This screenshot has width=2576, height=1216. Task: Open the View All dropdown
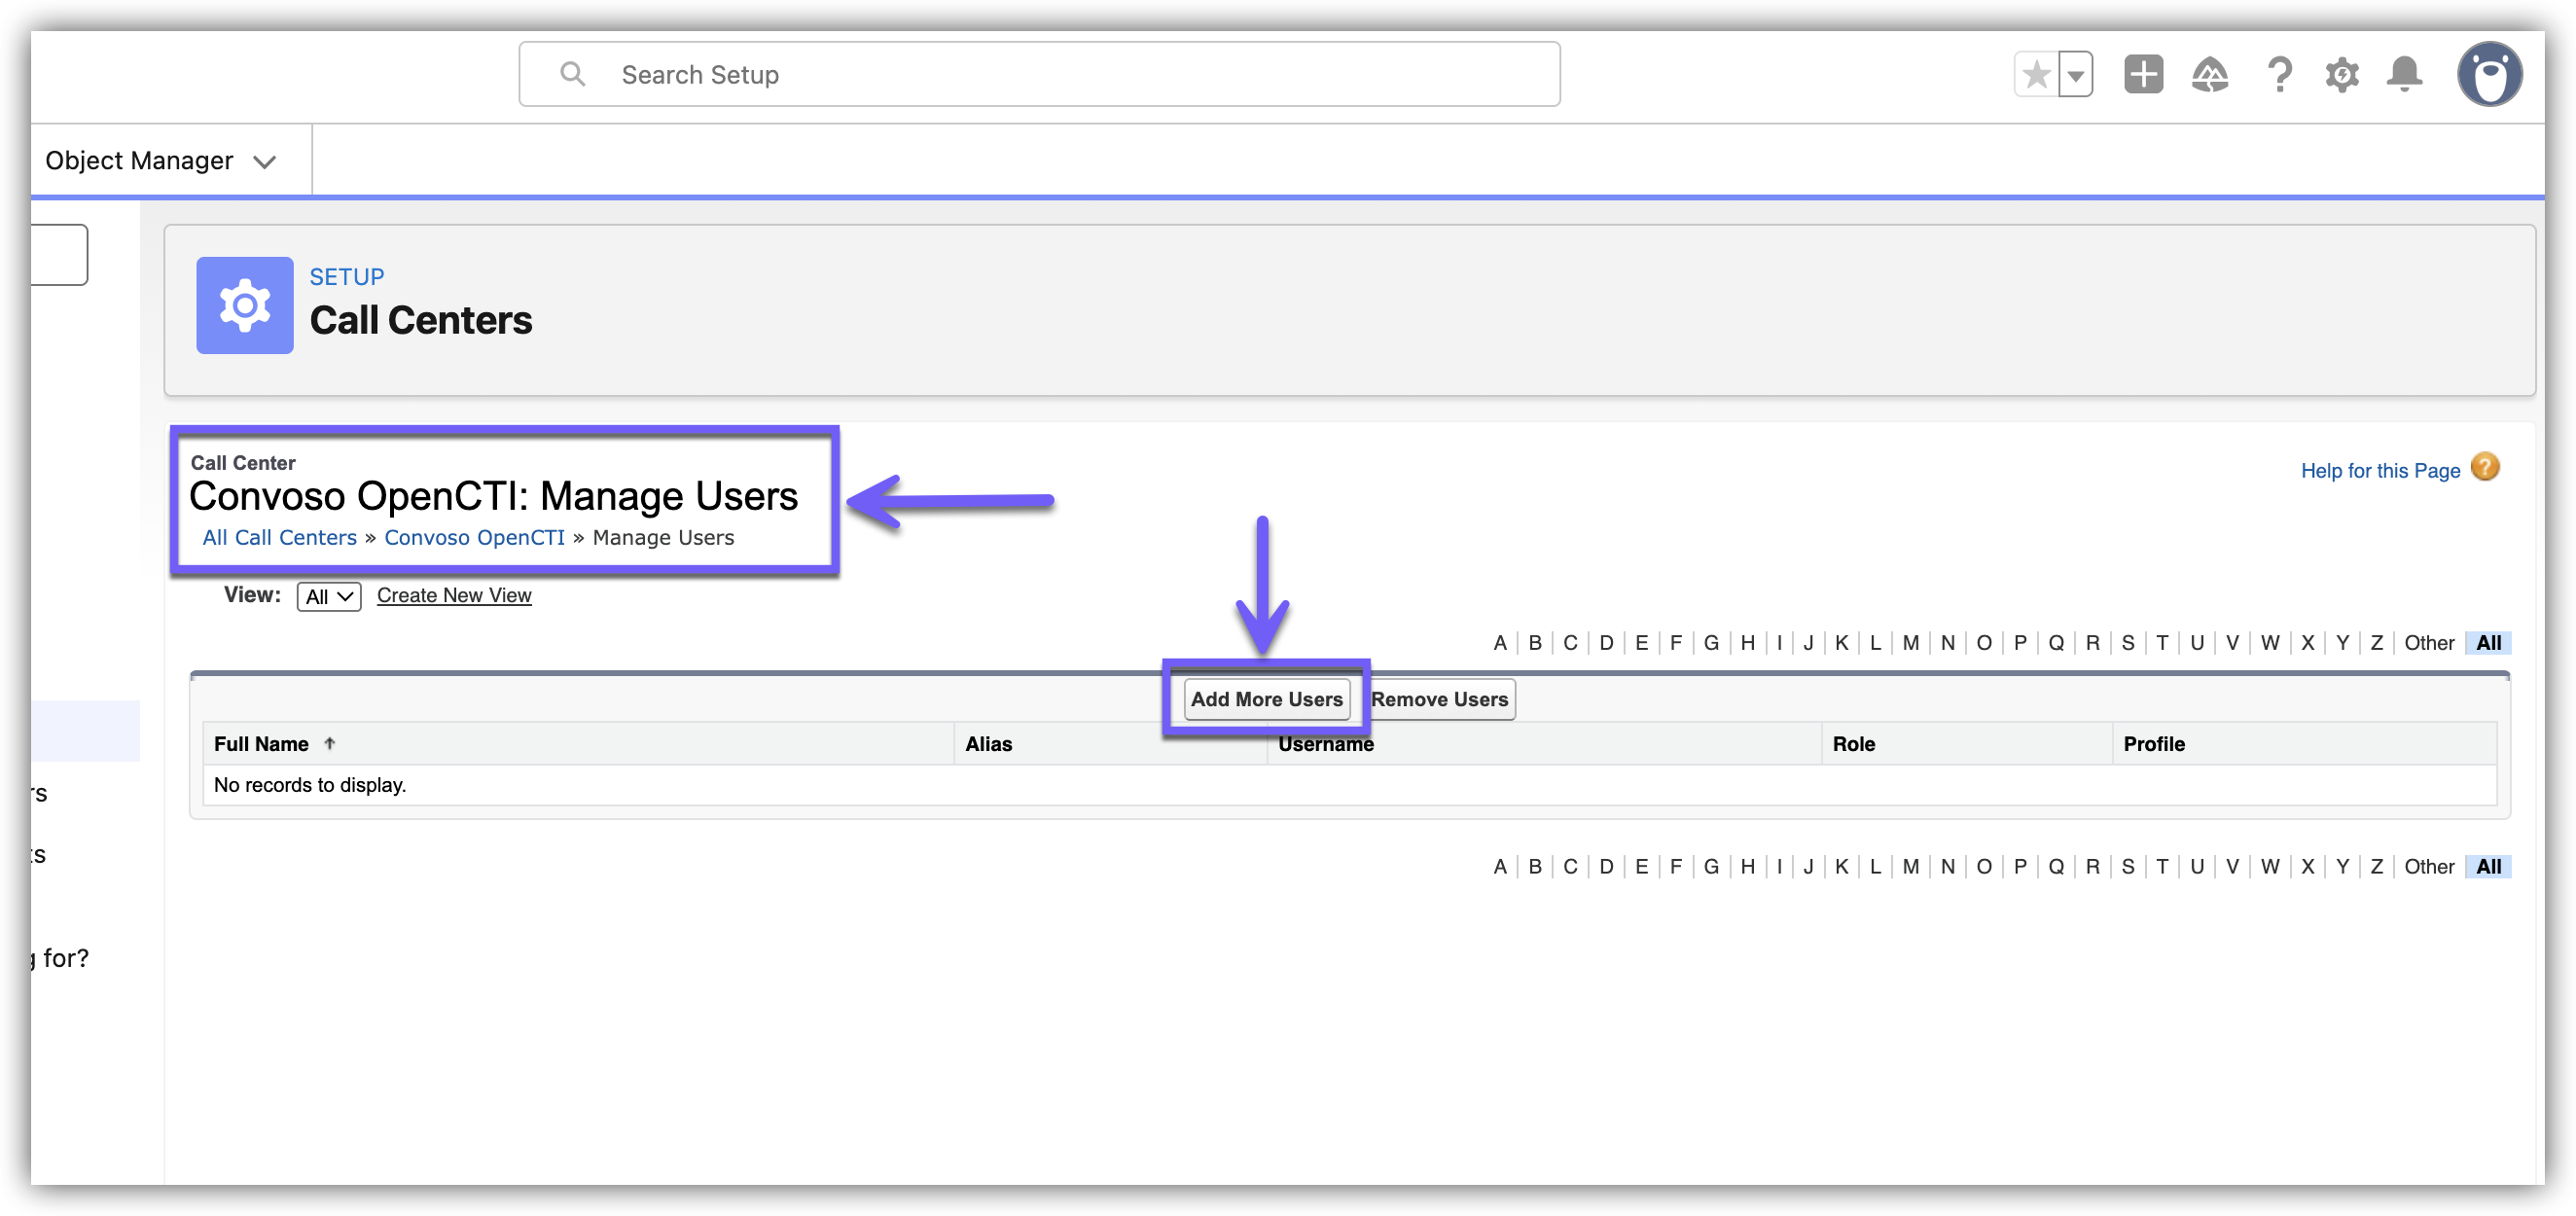click(328, 597)
